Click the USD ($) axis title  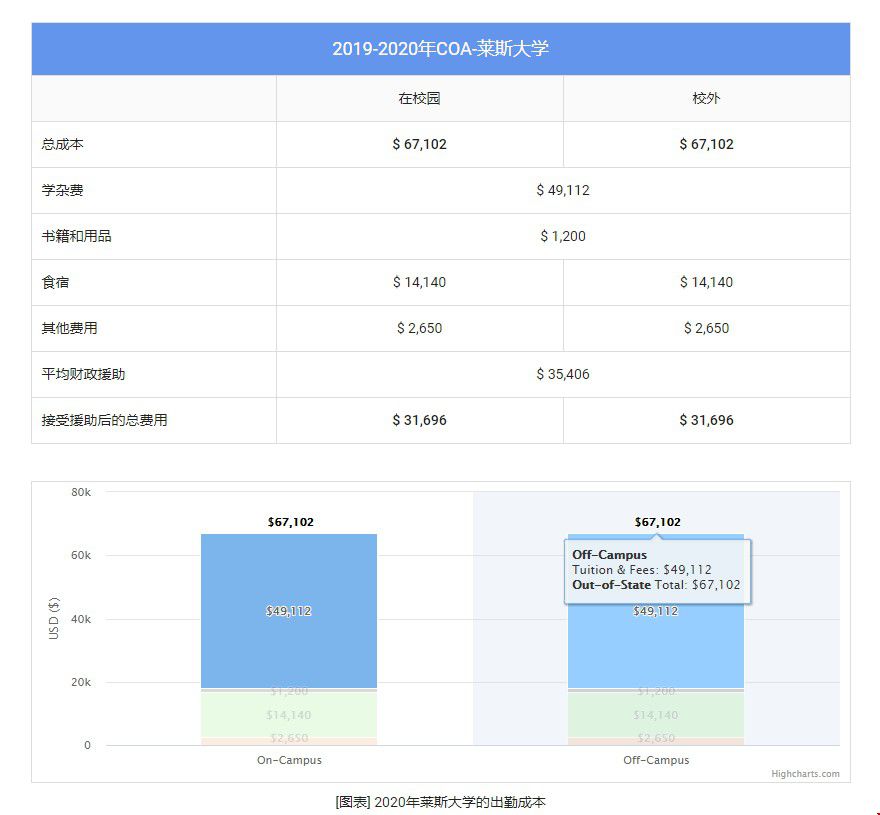(x=54, y=619)
